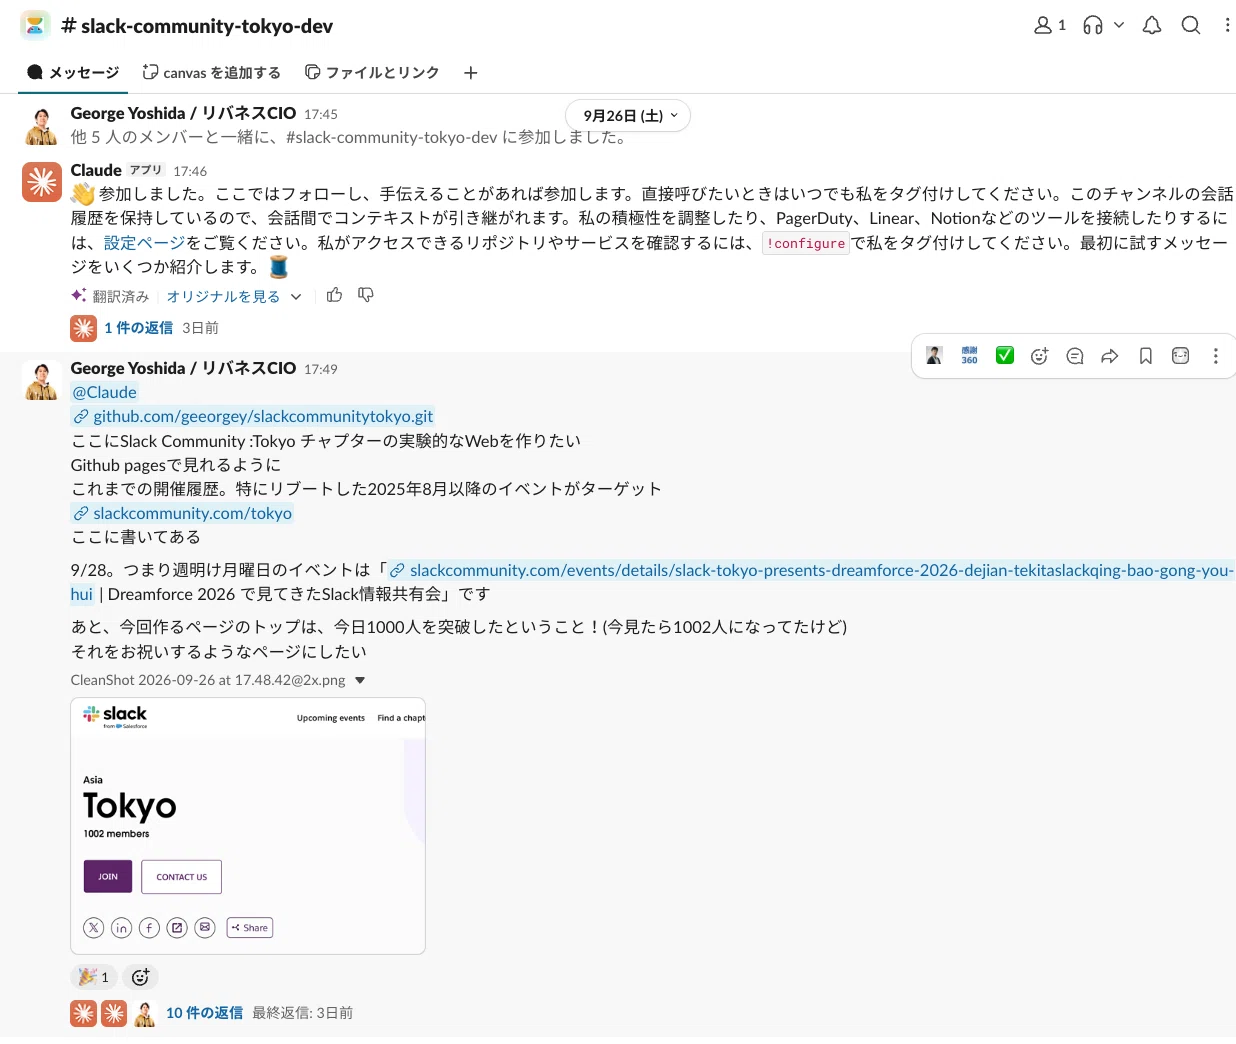Reply in thread with the speech bubble icon
Screen dimensions: 1236x1044
(1075, 355)
